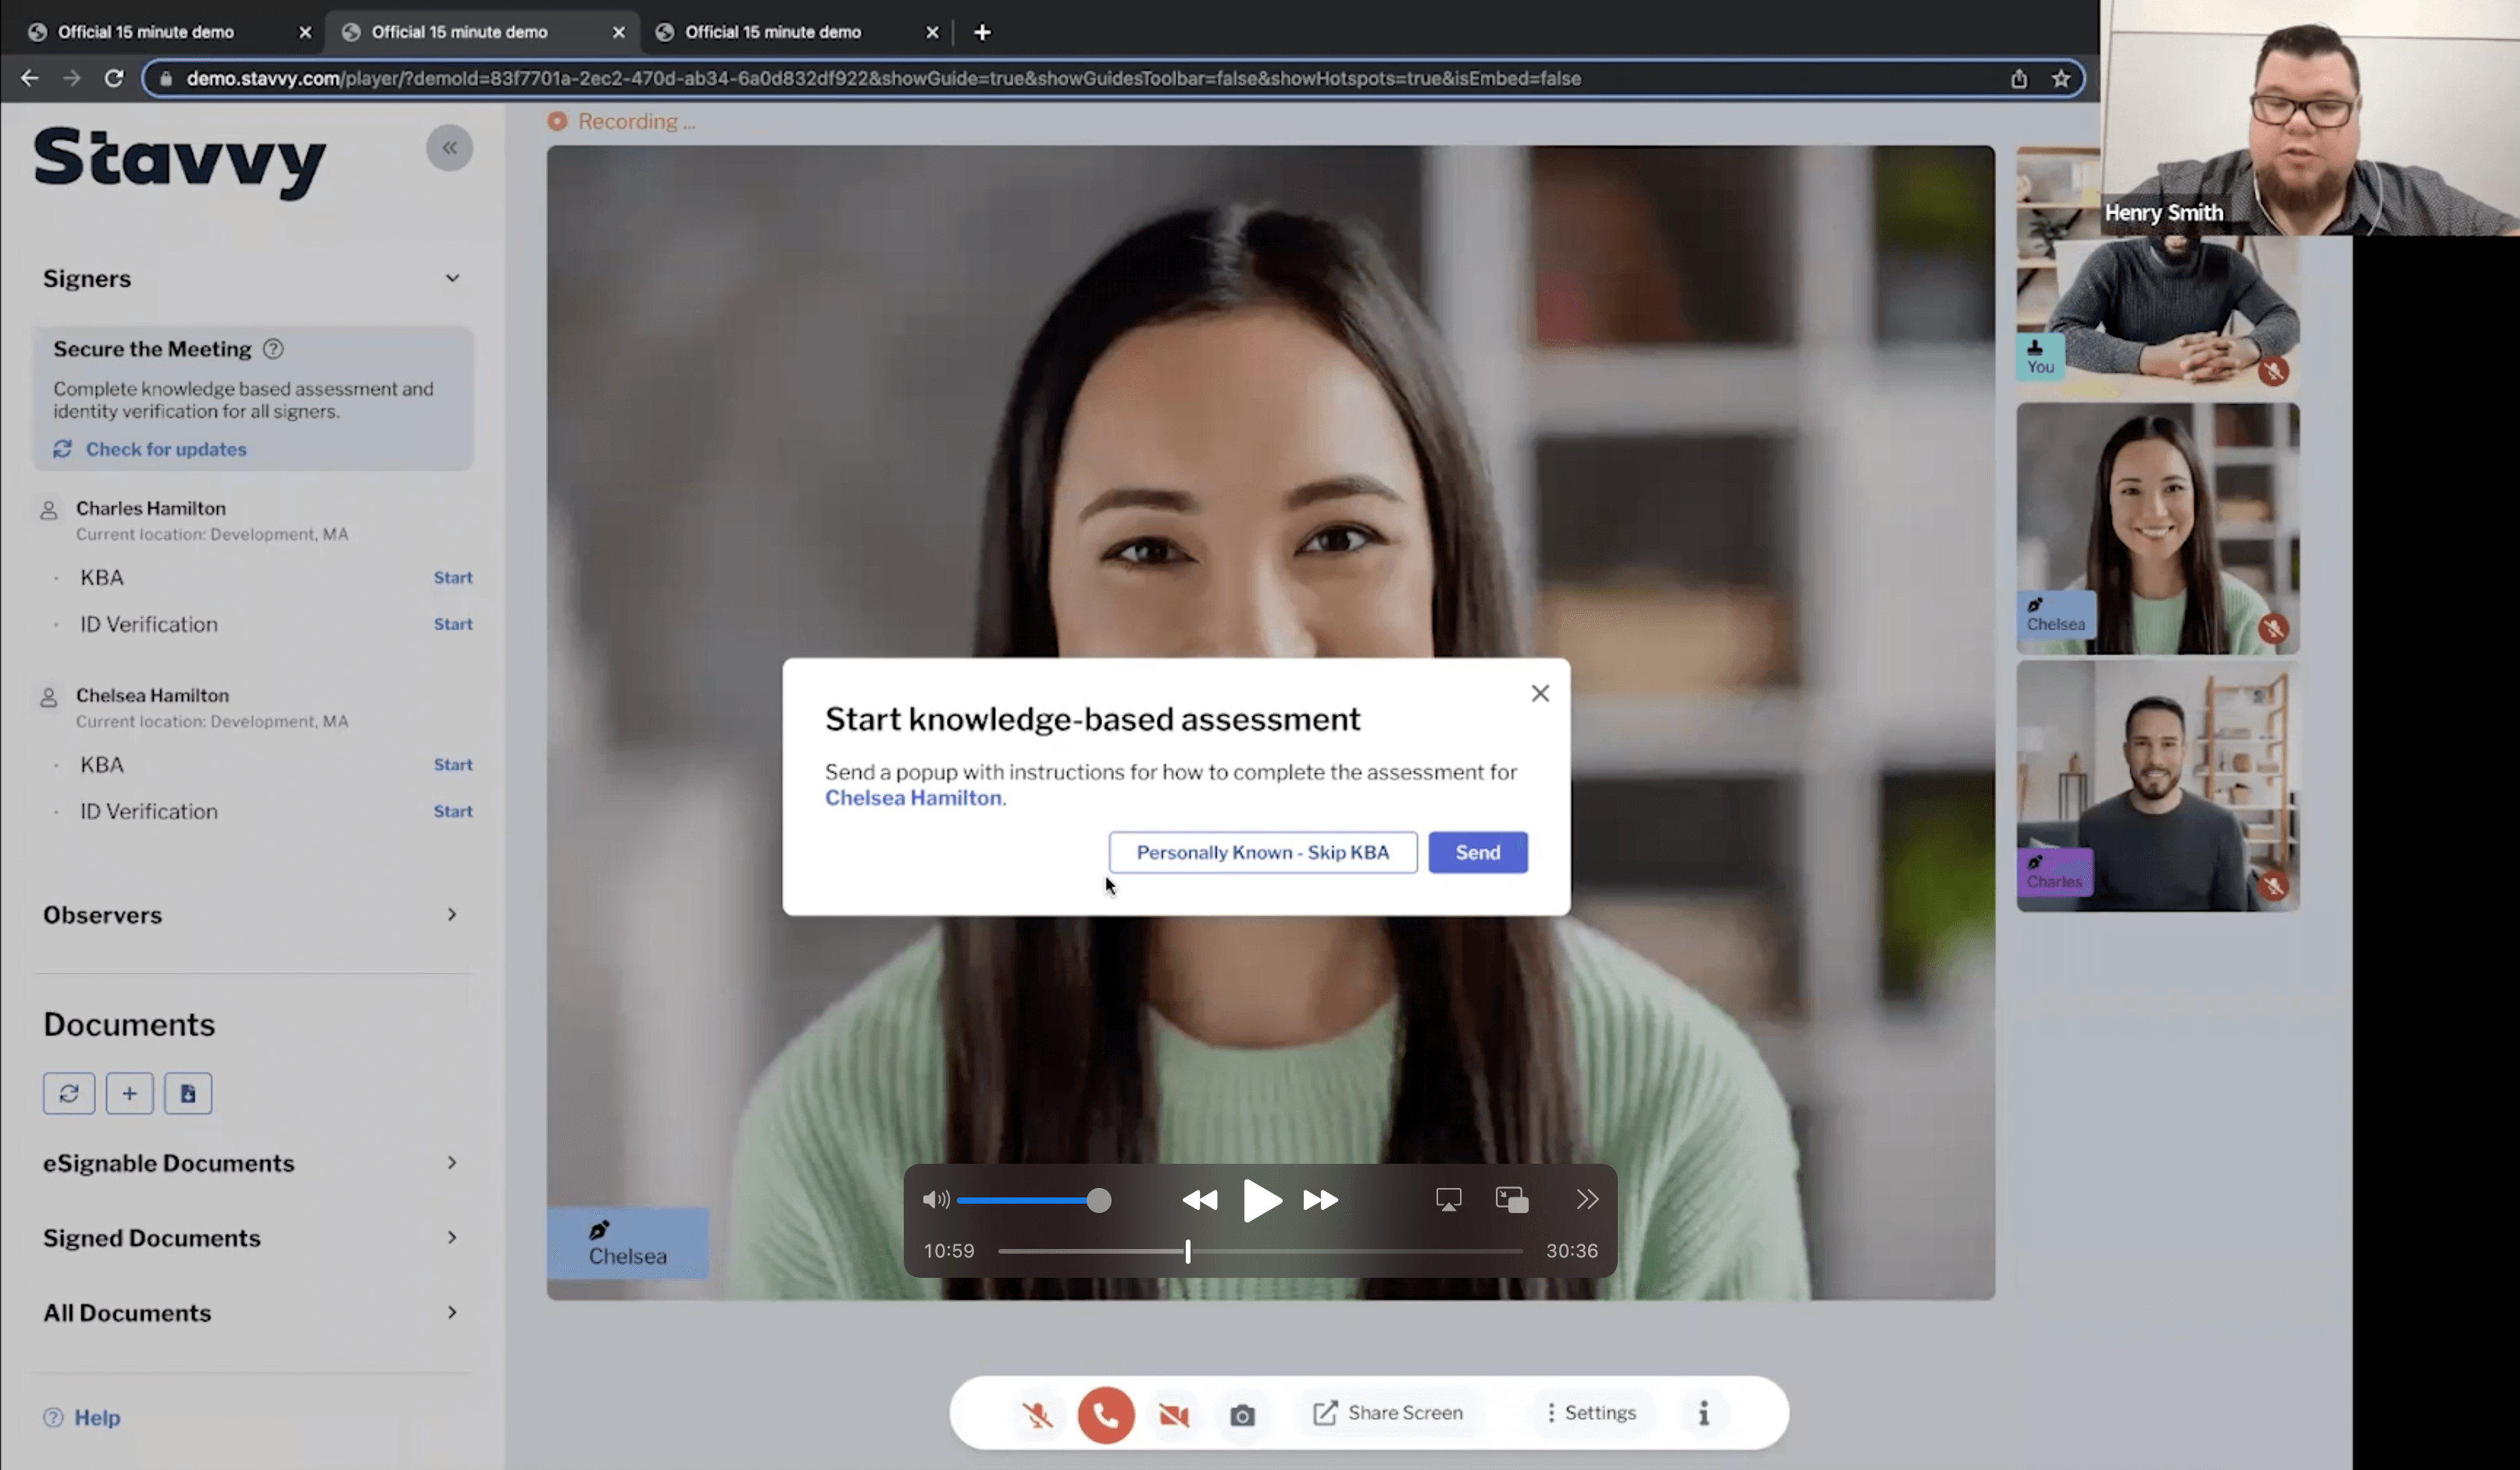Start ID Verification for Chelsea Hamilton
Image resolution: width=2520 pixels, height=1470 pixels.
pyautogui.click(x=453, y=811)
